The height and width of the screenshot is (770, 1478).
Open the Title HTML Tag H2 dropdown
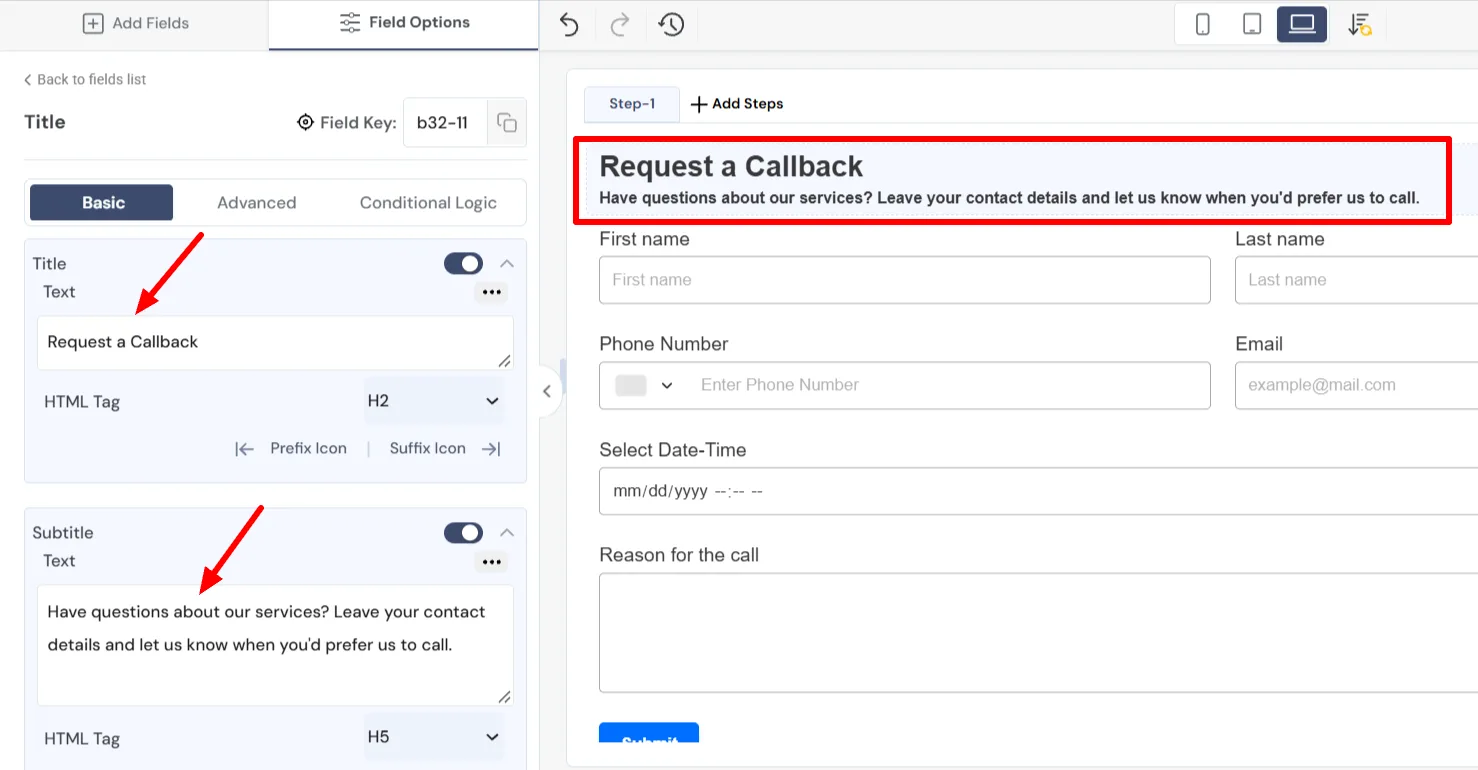coord(433,401)
